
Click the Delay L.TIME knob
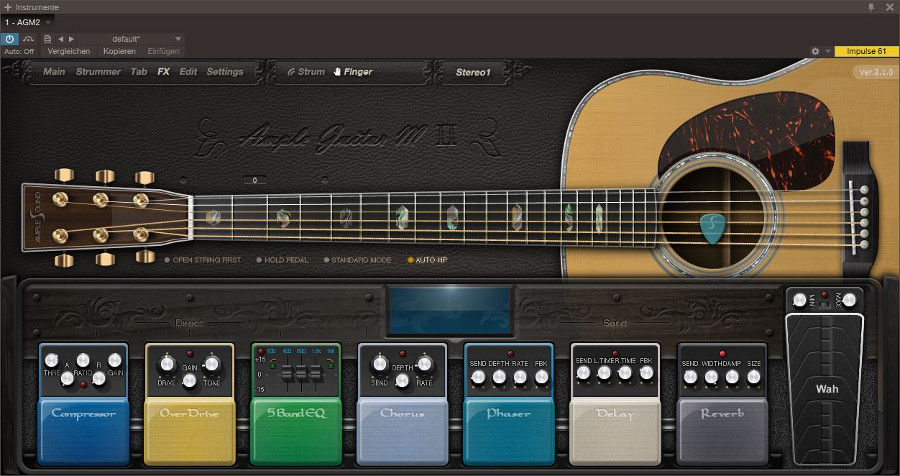[604, 373]
